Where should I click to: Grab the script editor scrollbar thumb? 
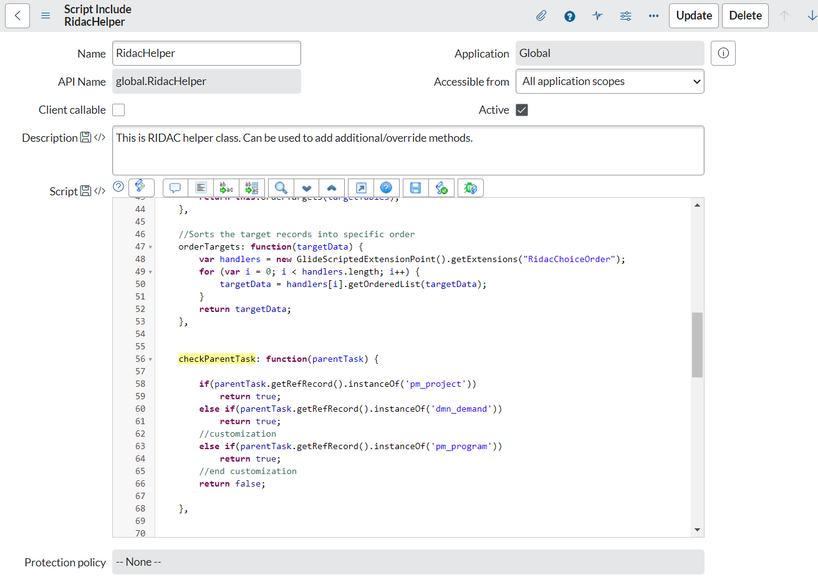697,344
